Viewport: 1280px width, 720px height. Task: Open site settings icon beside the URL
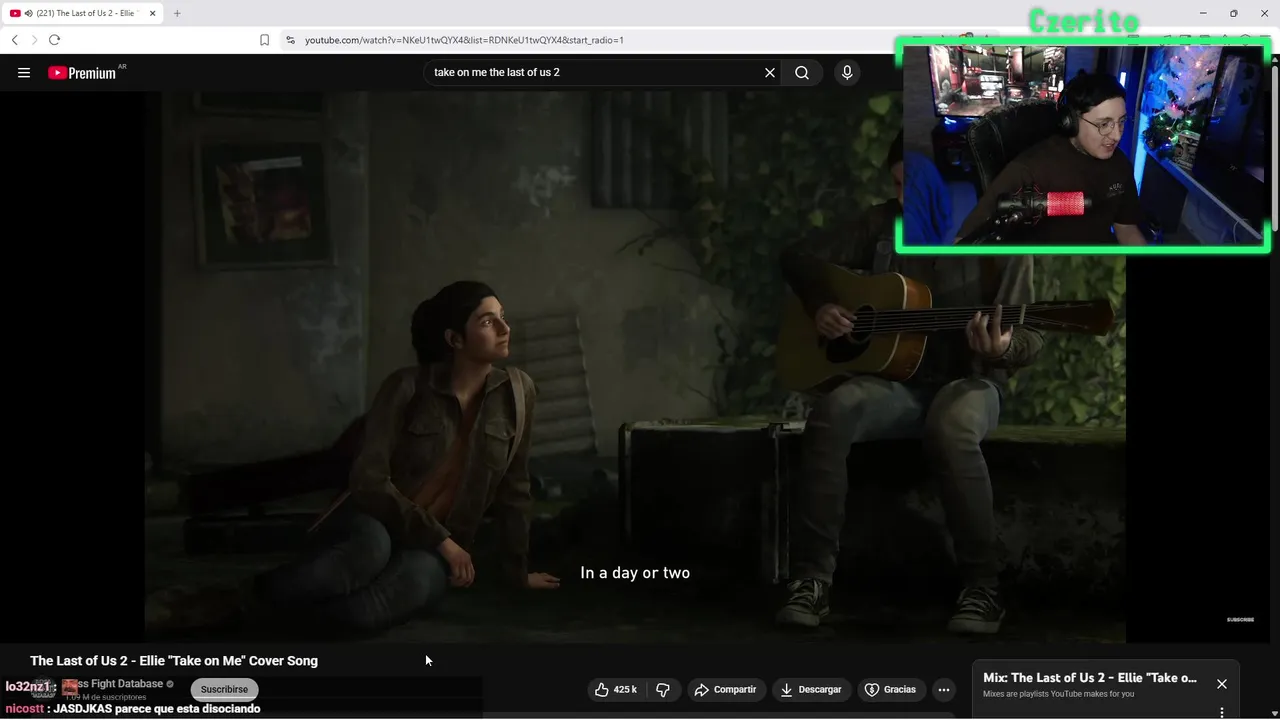(290, 40)
